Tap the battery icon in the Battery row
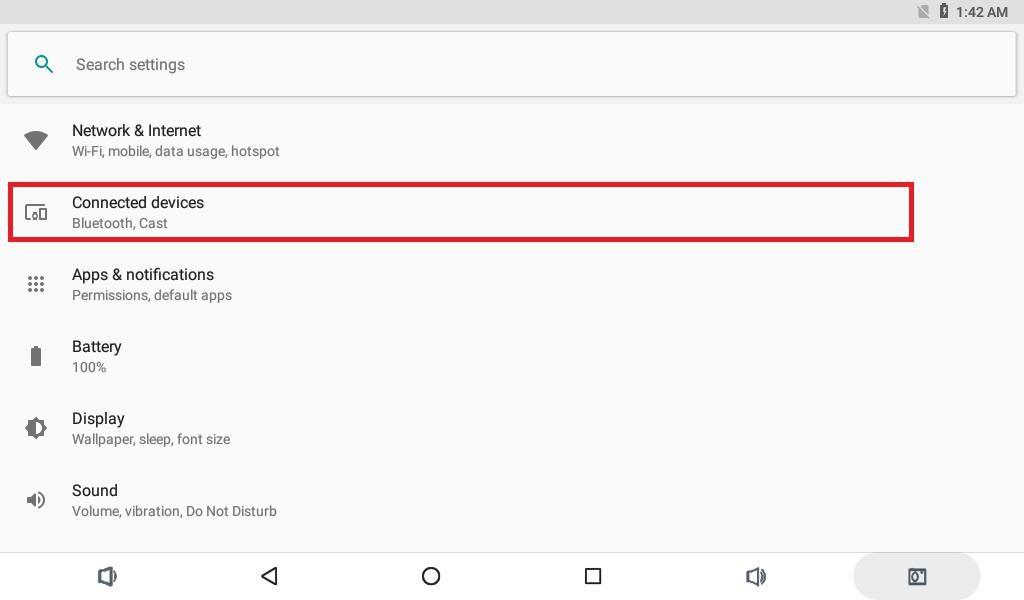1024x600 pixels. (x=36, y=356)
